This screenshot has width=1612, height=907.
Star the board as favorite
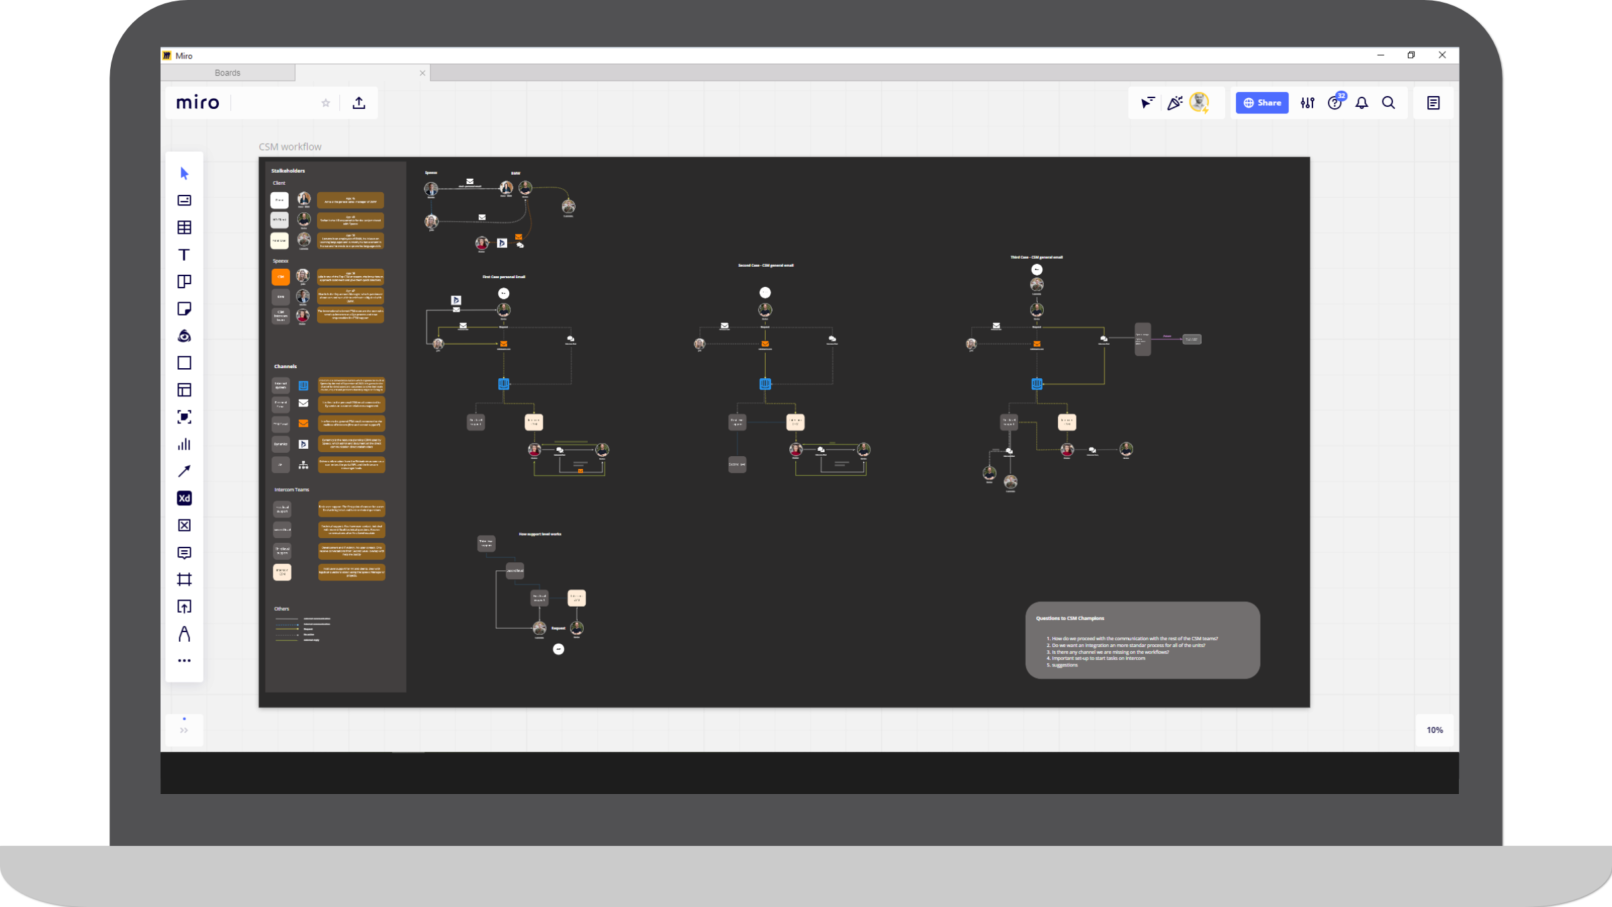325,103
